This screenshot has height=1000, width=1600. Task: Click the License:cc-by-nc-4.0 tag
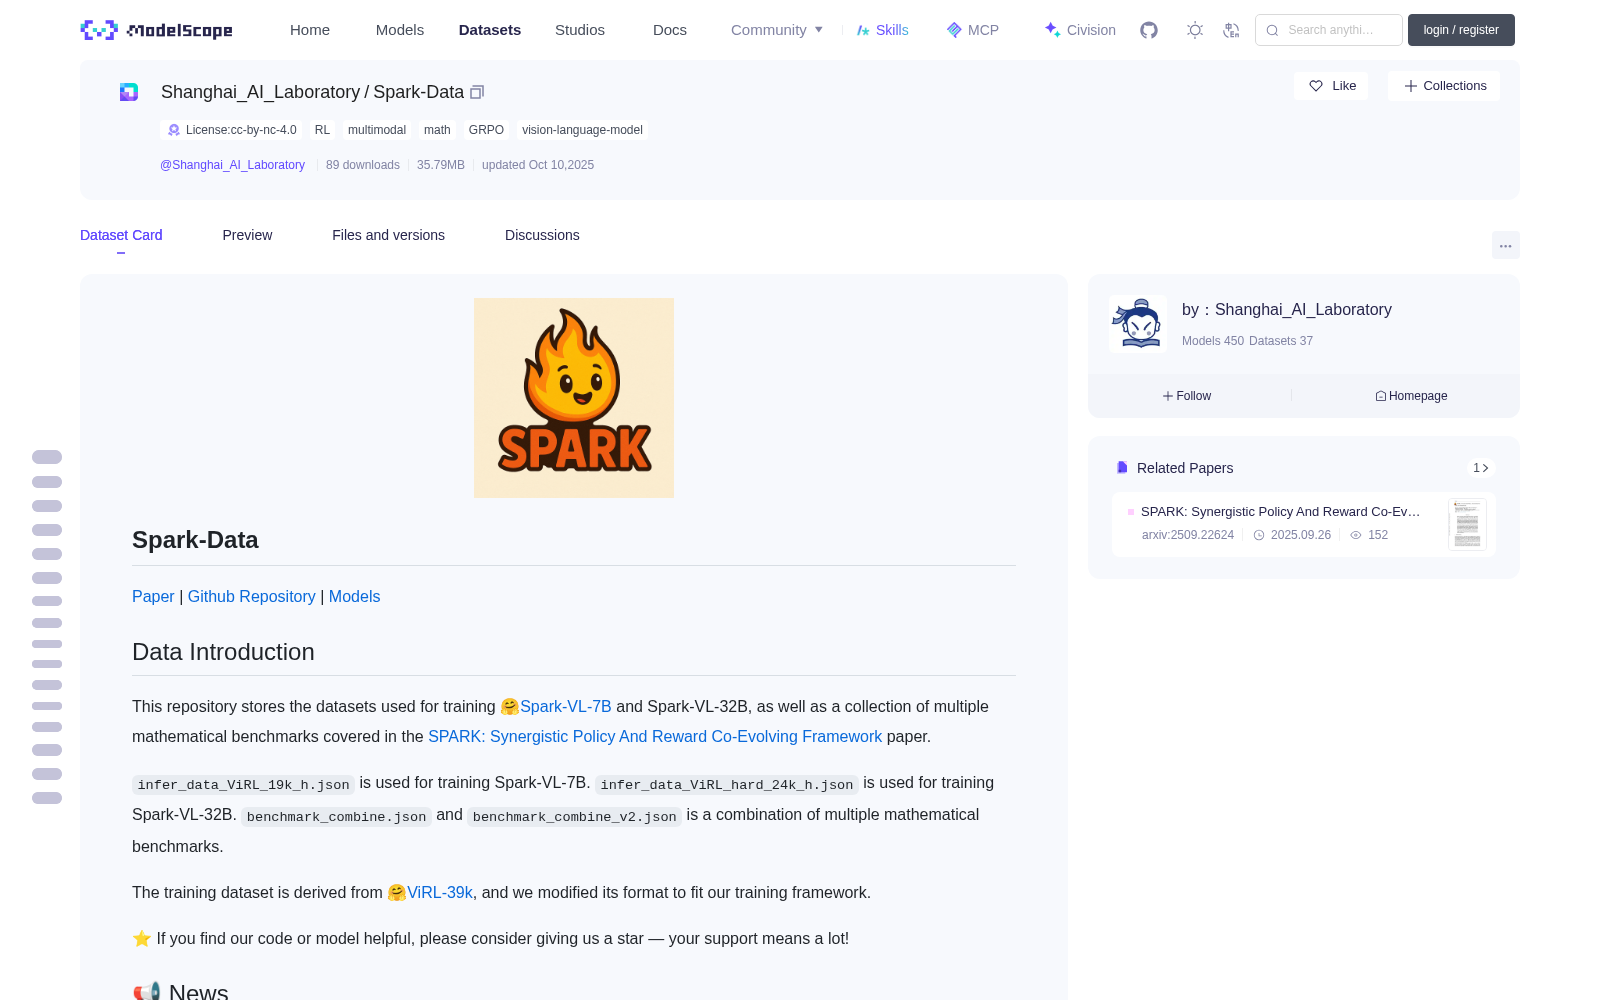click(x=231, y=130)
